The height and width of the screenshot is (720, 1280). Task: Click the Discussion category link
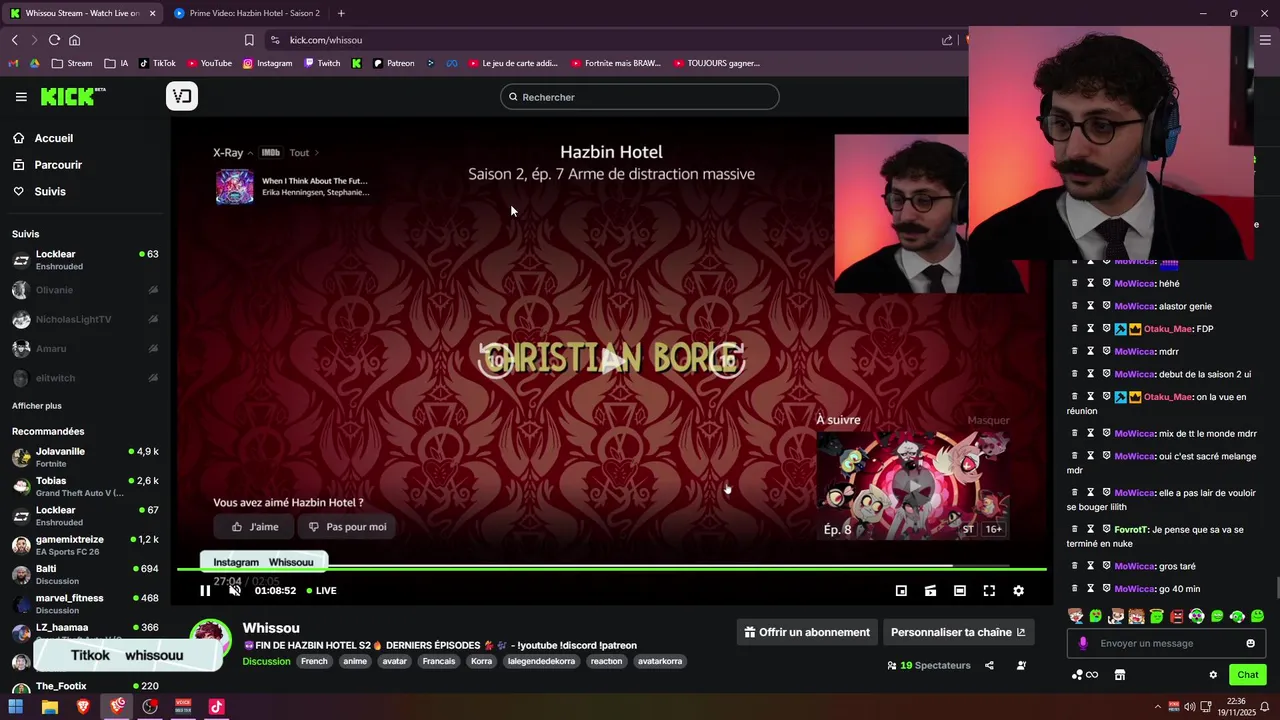(x=266, y=661)
